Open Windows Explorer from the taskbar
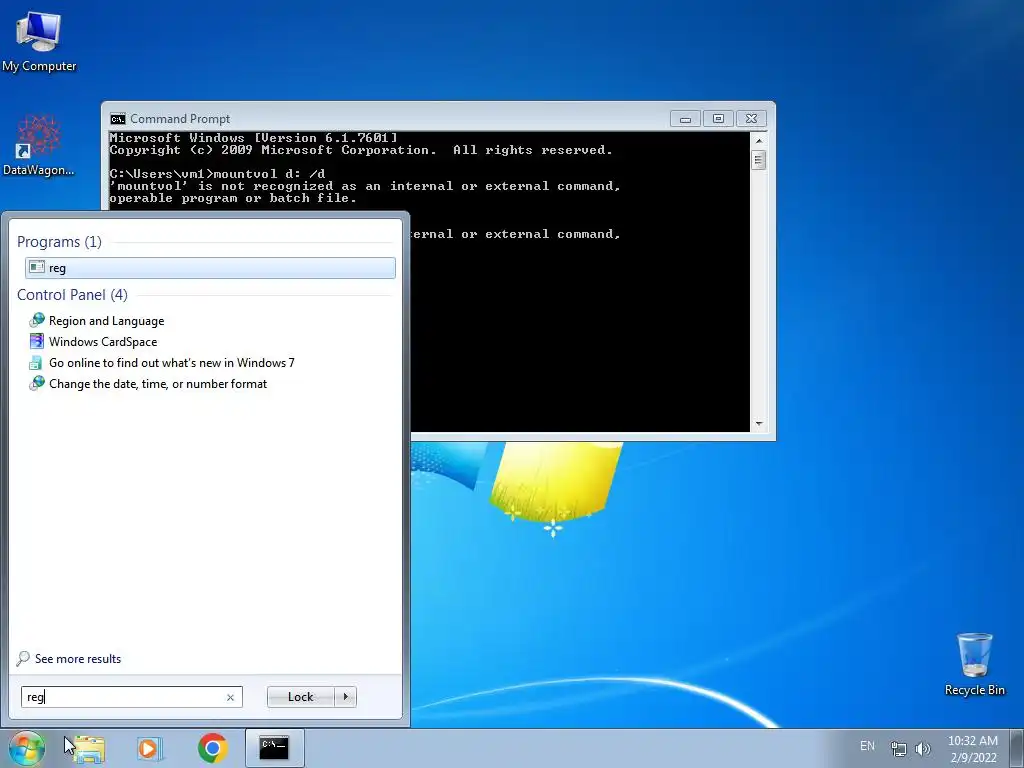Screen dimensions: 1024x768 89,748
